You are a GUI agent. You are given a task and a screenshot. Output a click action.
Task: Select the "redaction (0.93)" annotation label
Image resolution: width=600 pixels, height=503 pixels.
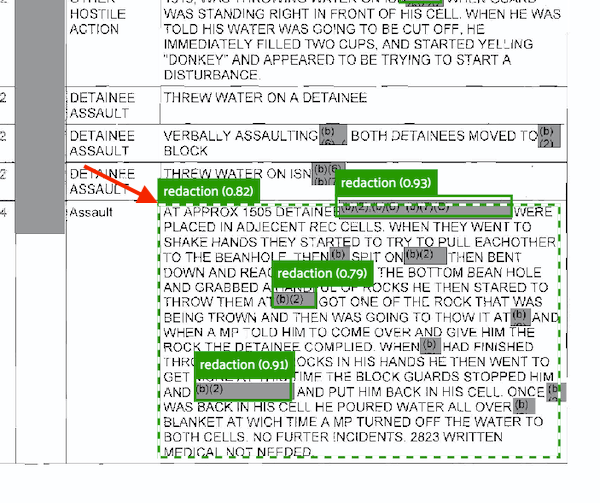tap(384, 183)
